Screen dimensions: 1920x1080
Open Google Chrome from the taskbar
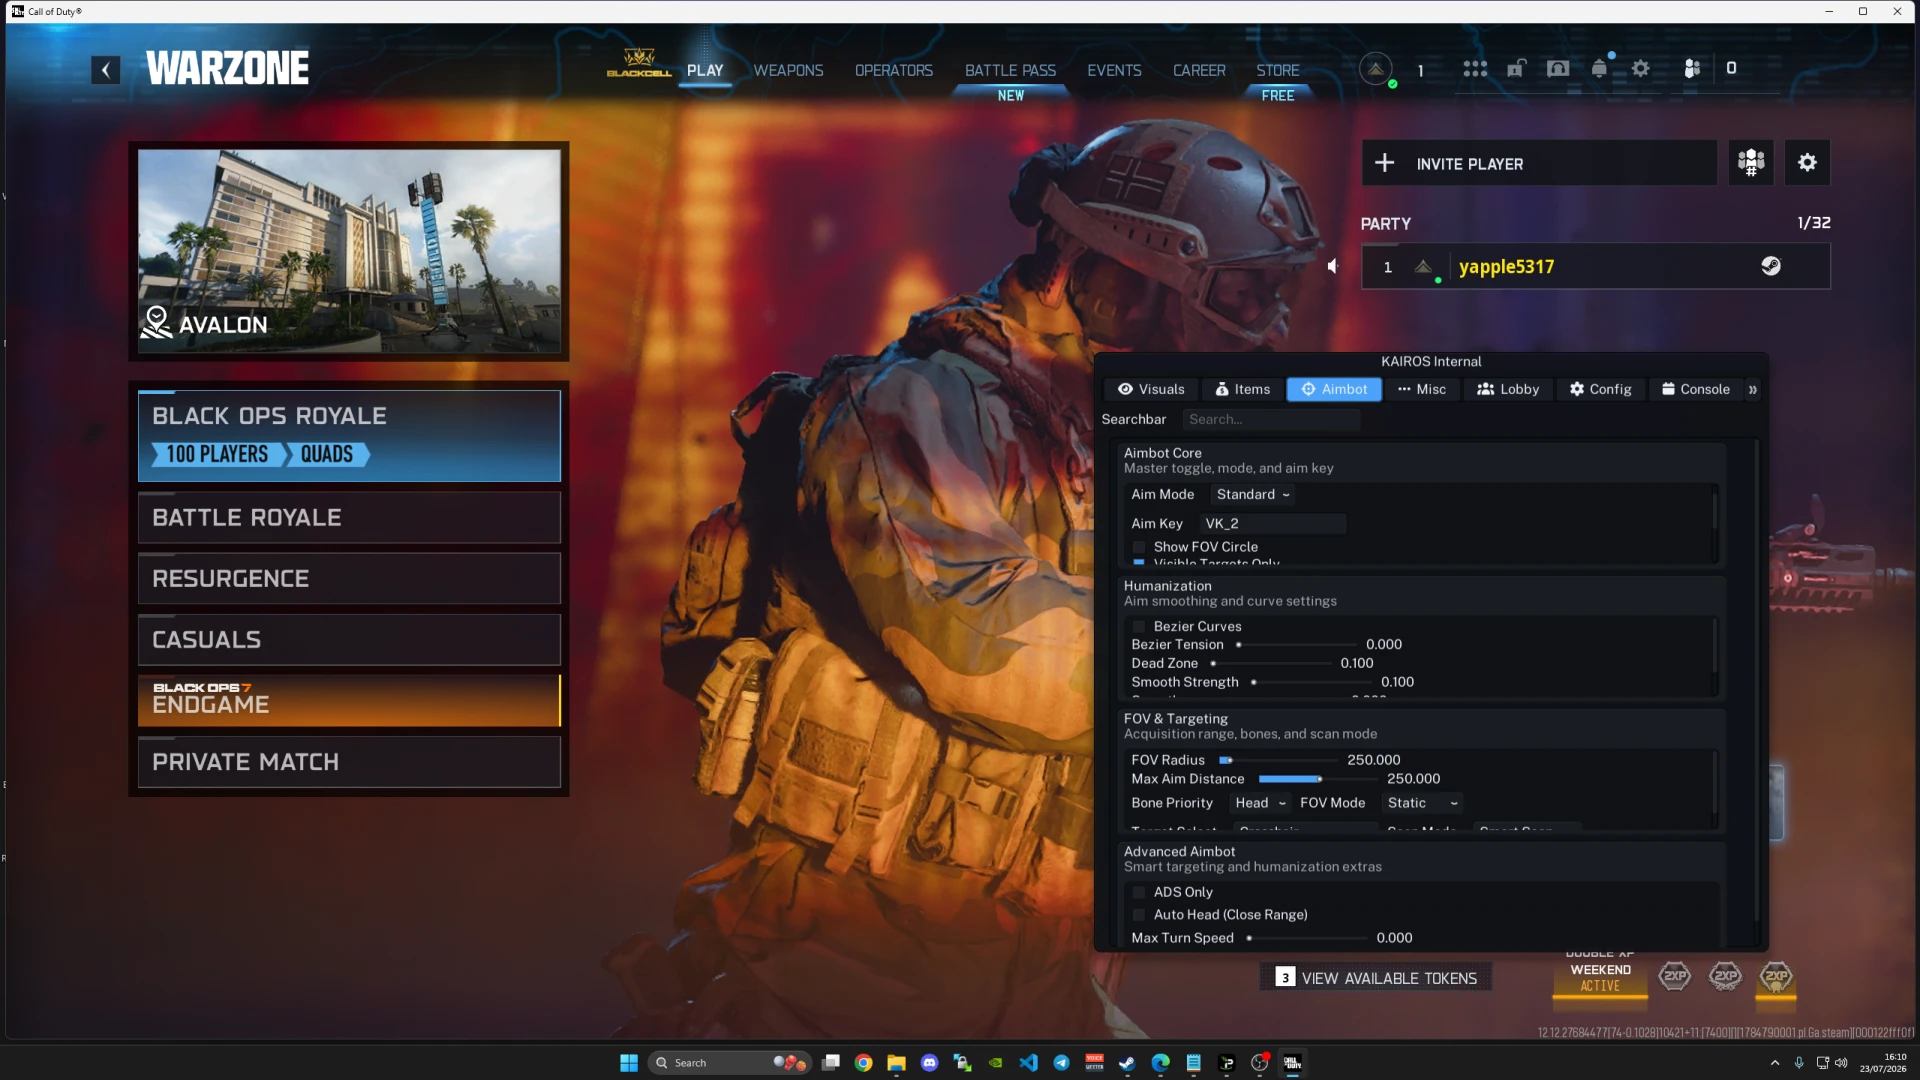[x=863, y=1063]
